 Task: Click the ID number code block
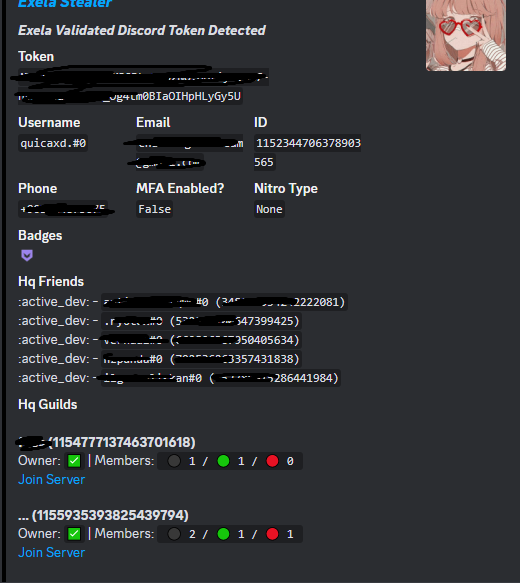pyautogui.click(x=307, y=152)
